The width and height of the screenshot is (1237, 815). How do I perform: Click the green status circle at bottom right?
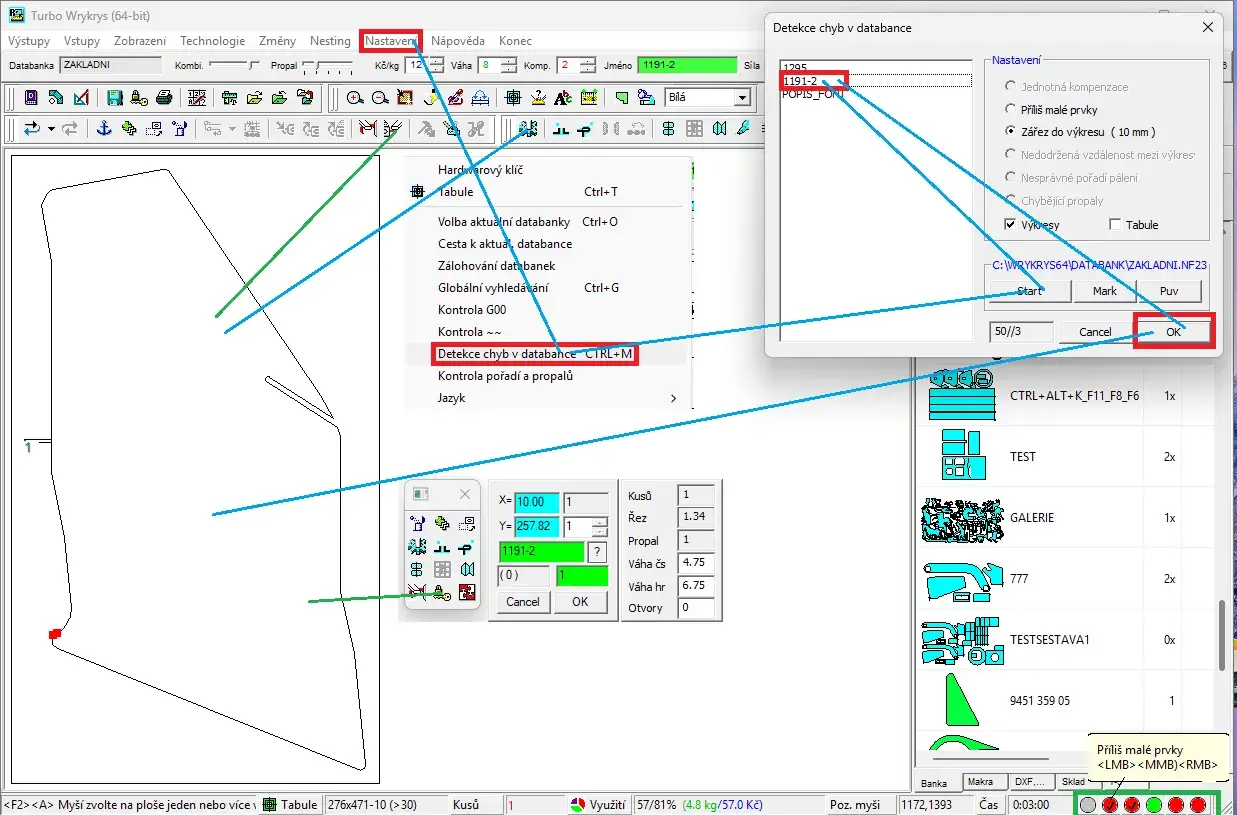1154,804
